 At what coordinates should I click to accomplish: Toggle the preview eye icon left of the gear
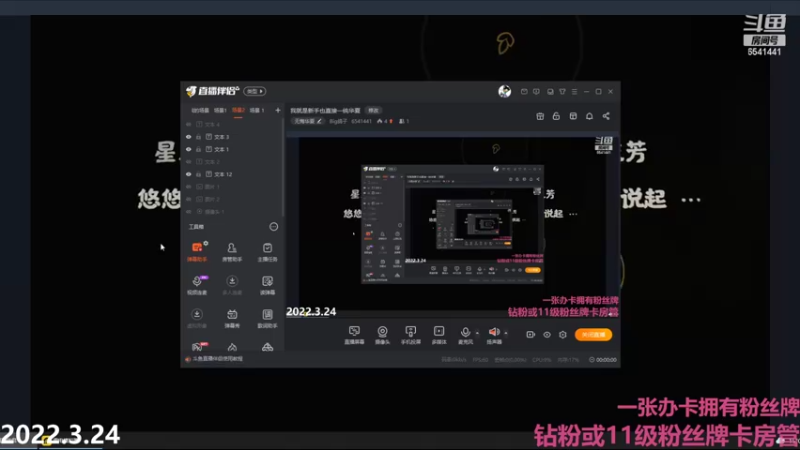click(546, 335)
